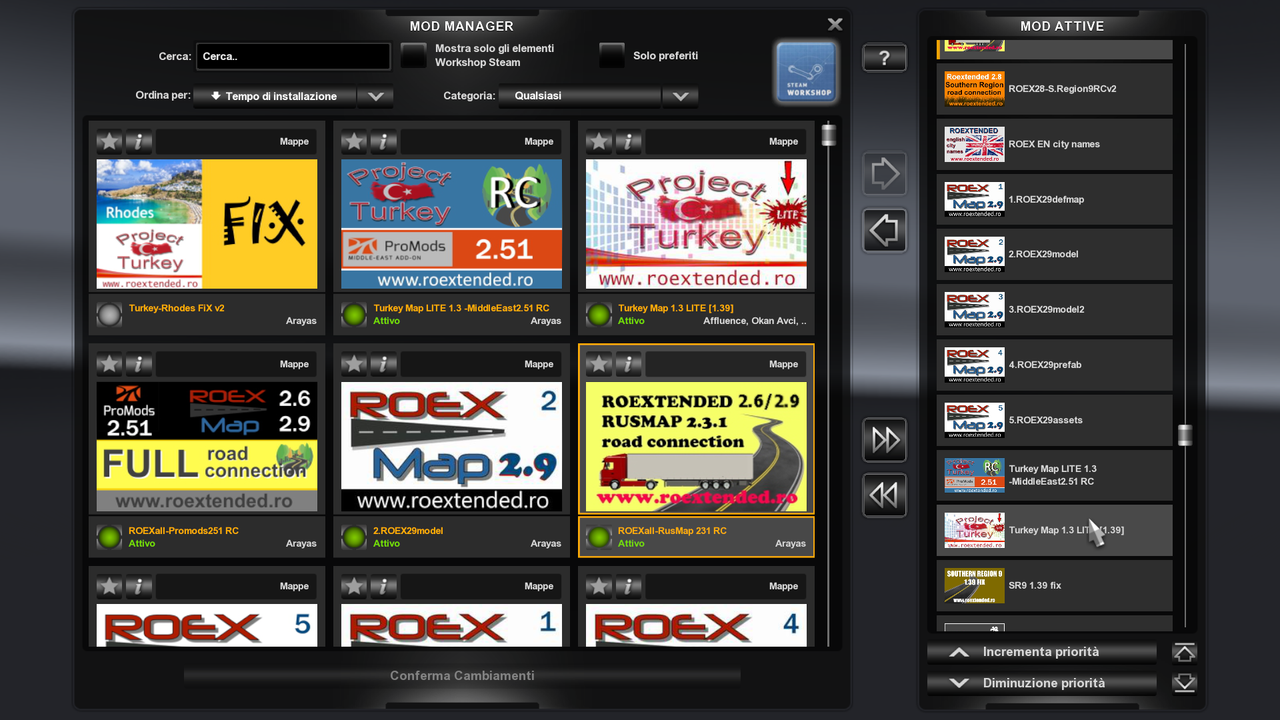Click Diminuzione priorità button

click(1041, 684)
